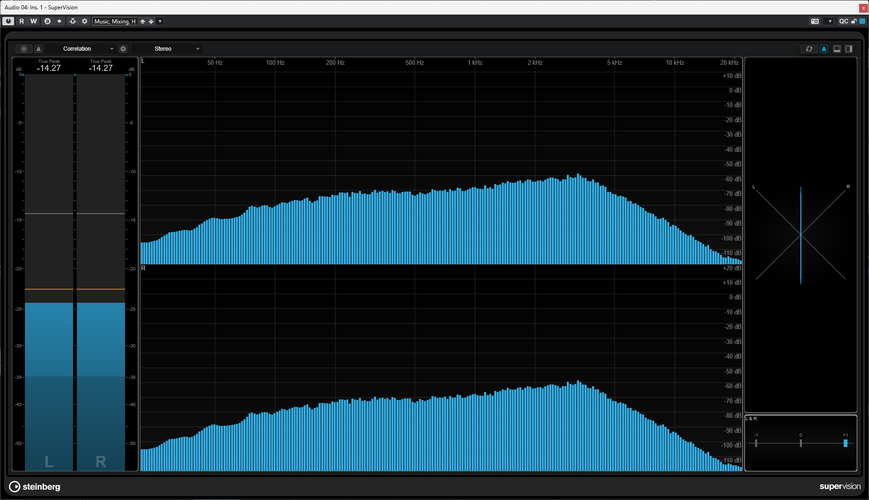Enable Write automation (W) button

[33, 21]
